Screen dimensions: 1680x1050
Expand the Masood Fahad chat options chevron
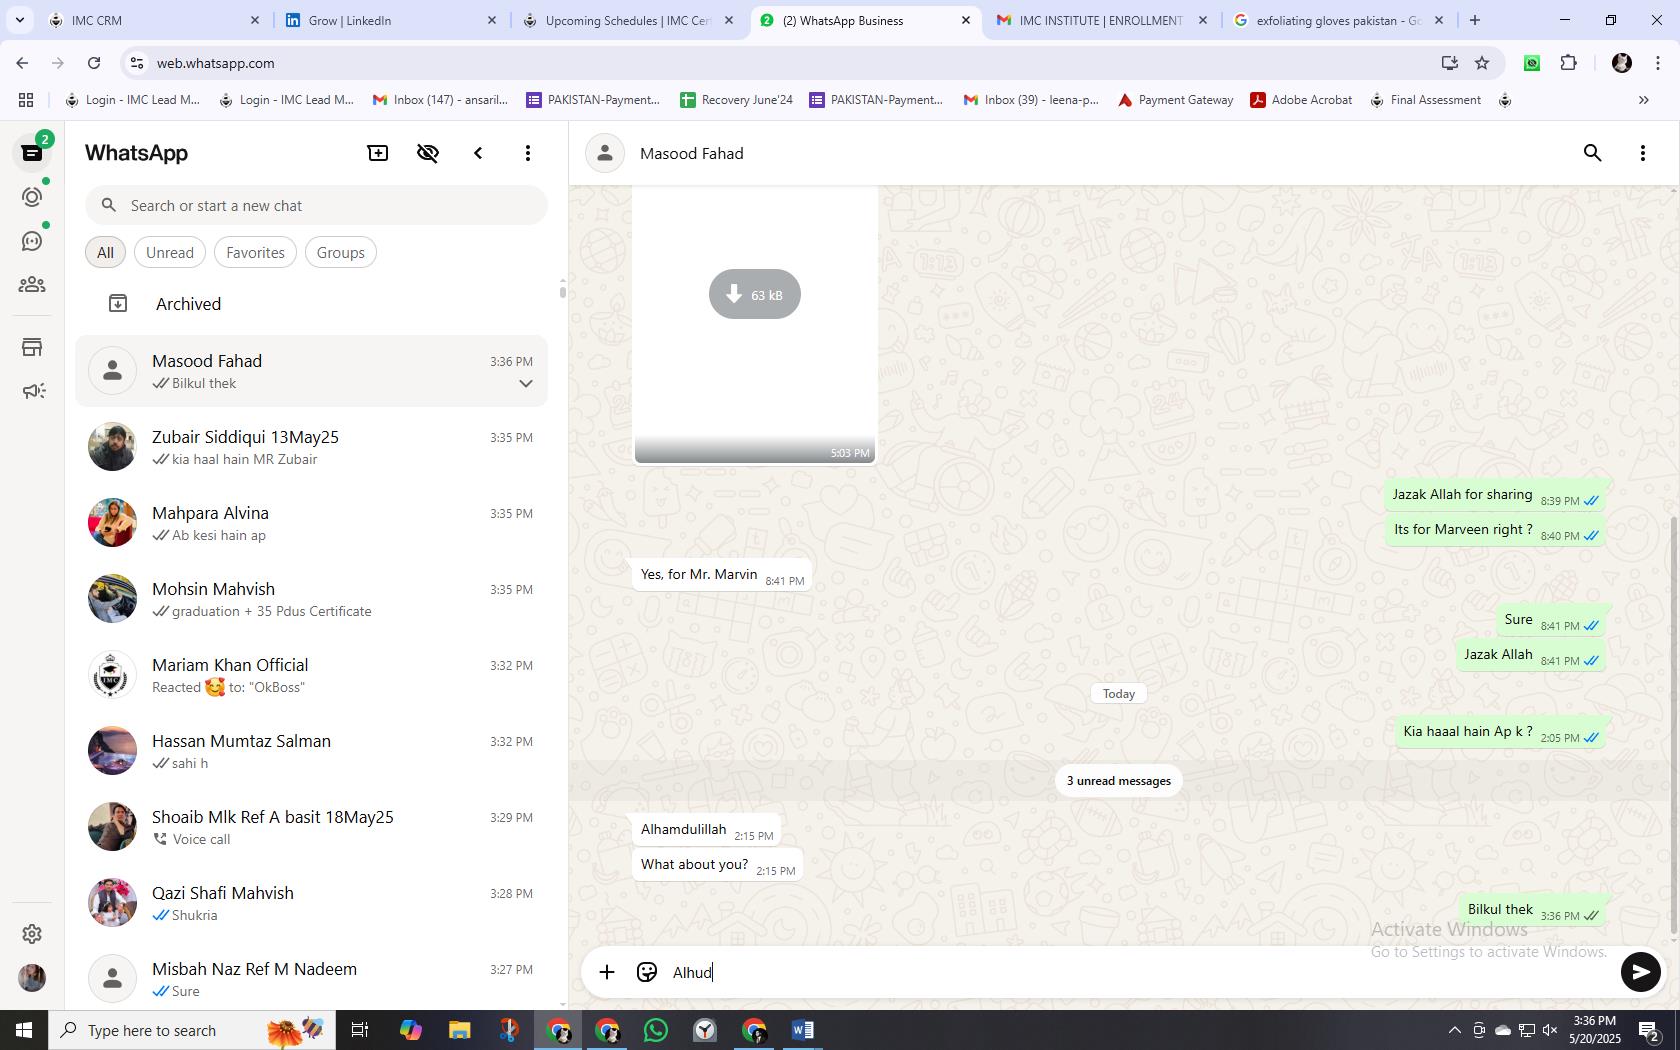[526, 384]
